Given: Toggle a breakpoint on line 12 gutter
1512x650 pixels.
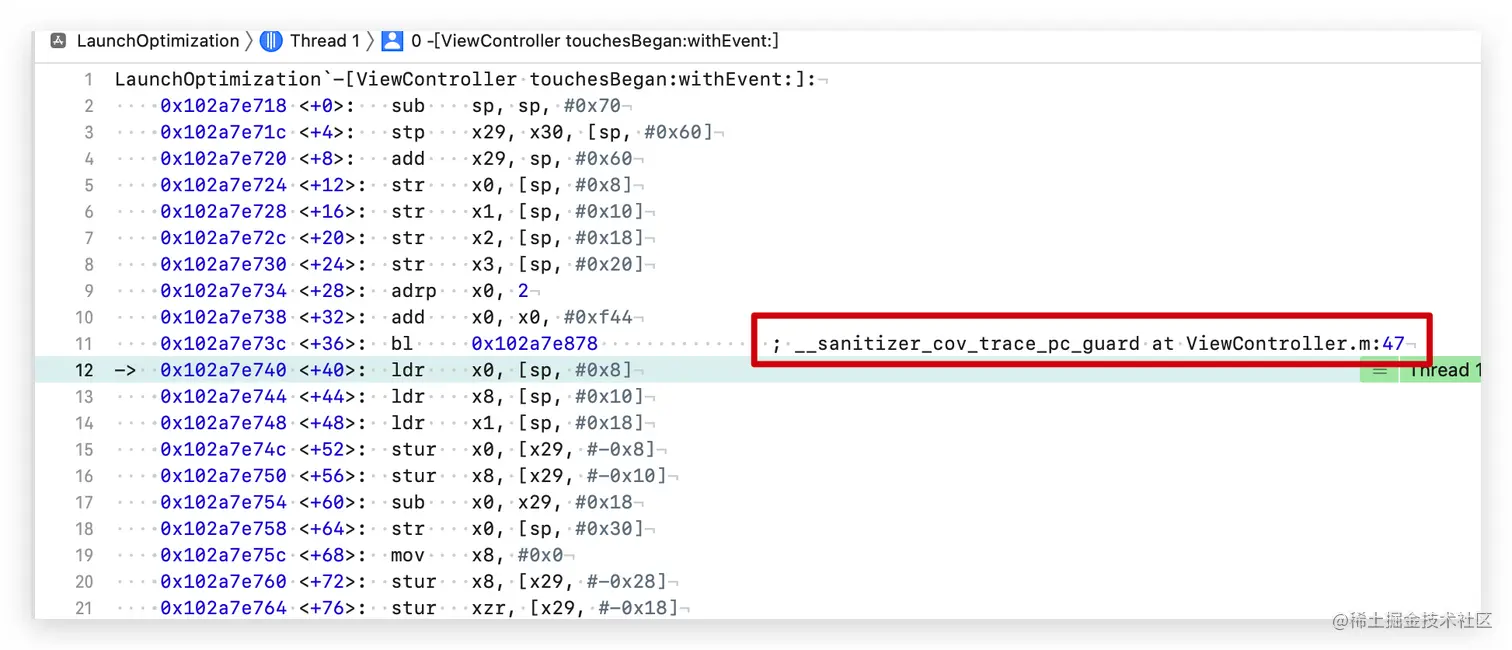Looking at the screenshot, I should pyautogui.click(x=85, y=369).
